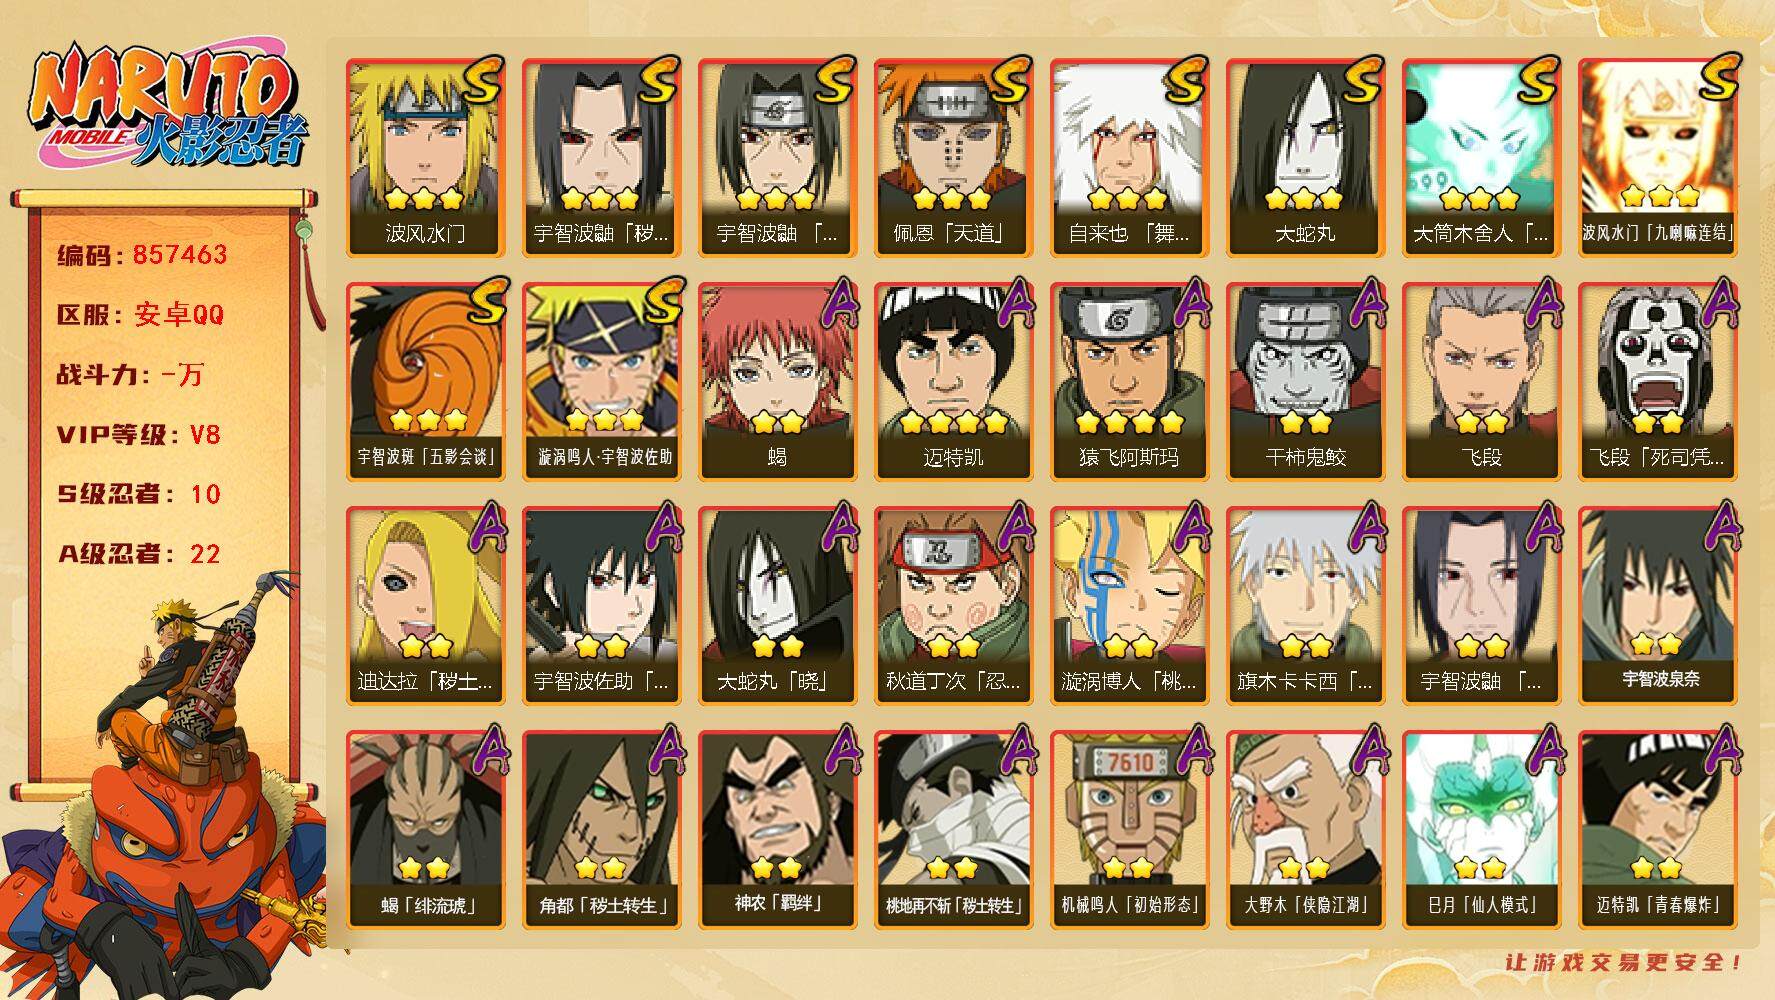Select the 巳月「仙人模式」 card
1775x1000 pixels.
(1482, 830)
